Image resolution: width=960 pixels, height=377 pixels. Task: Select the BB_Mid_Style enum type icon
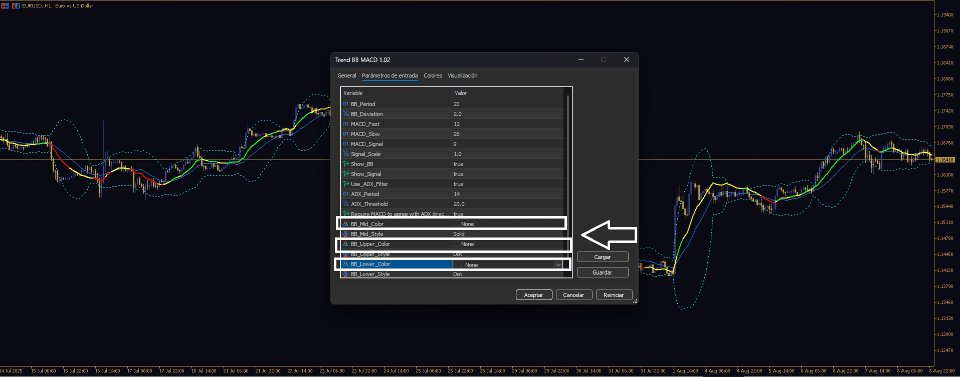coord(346,234)
